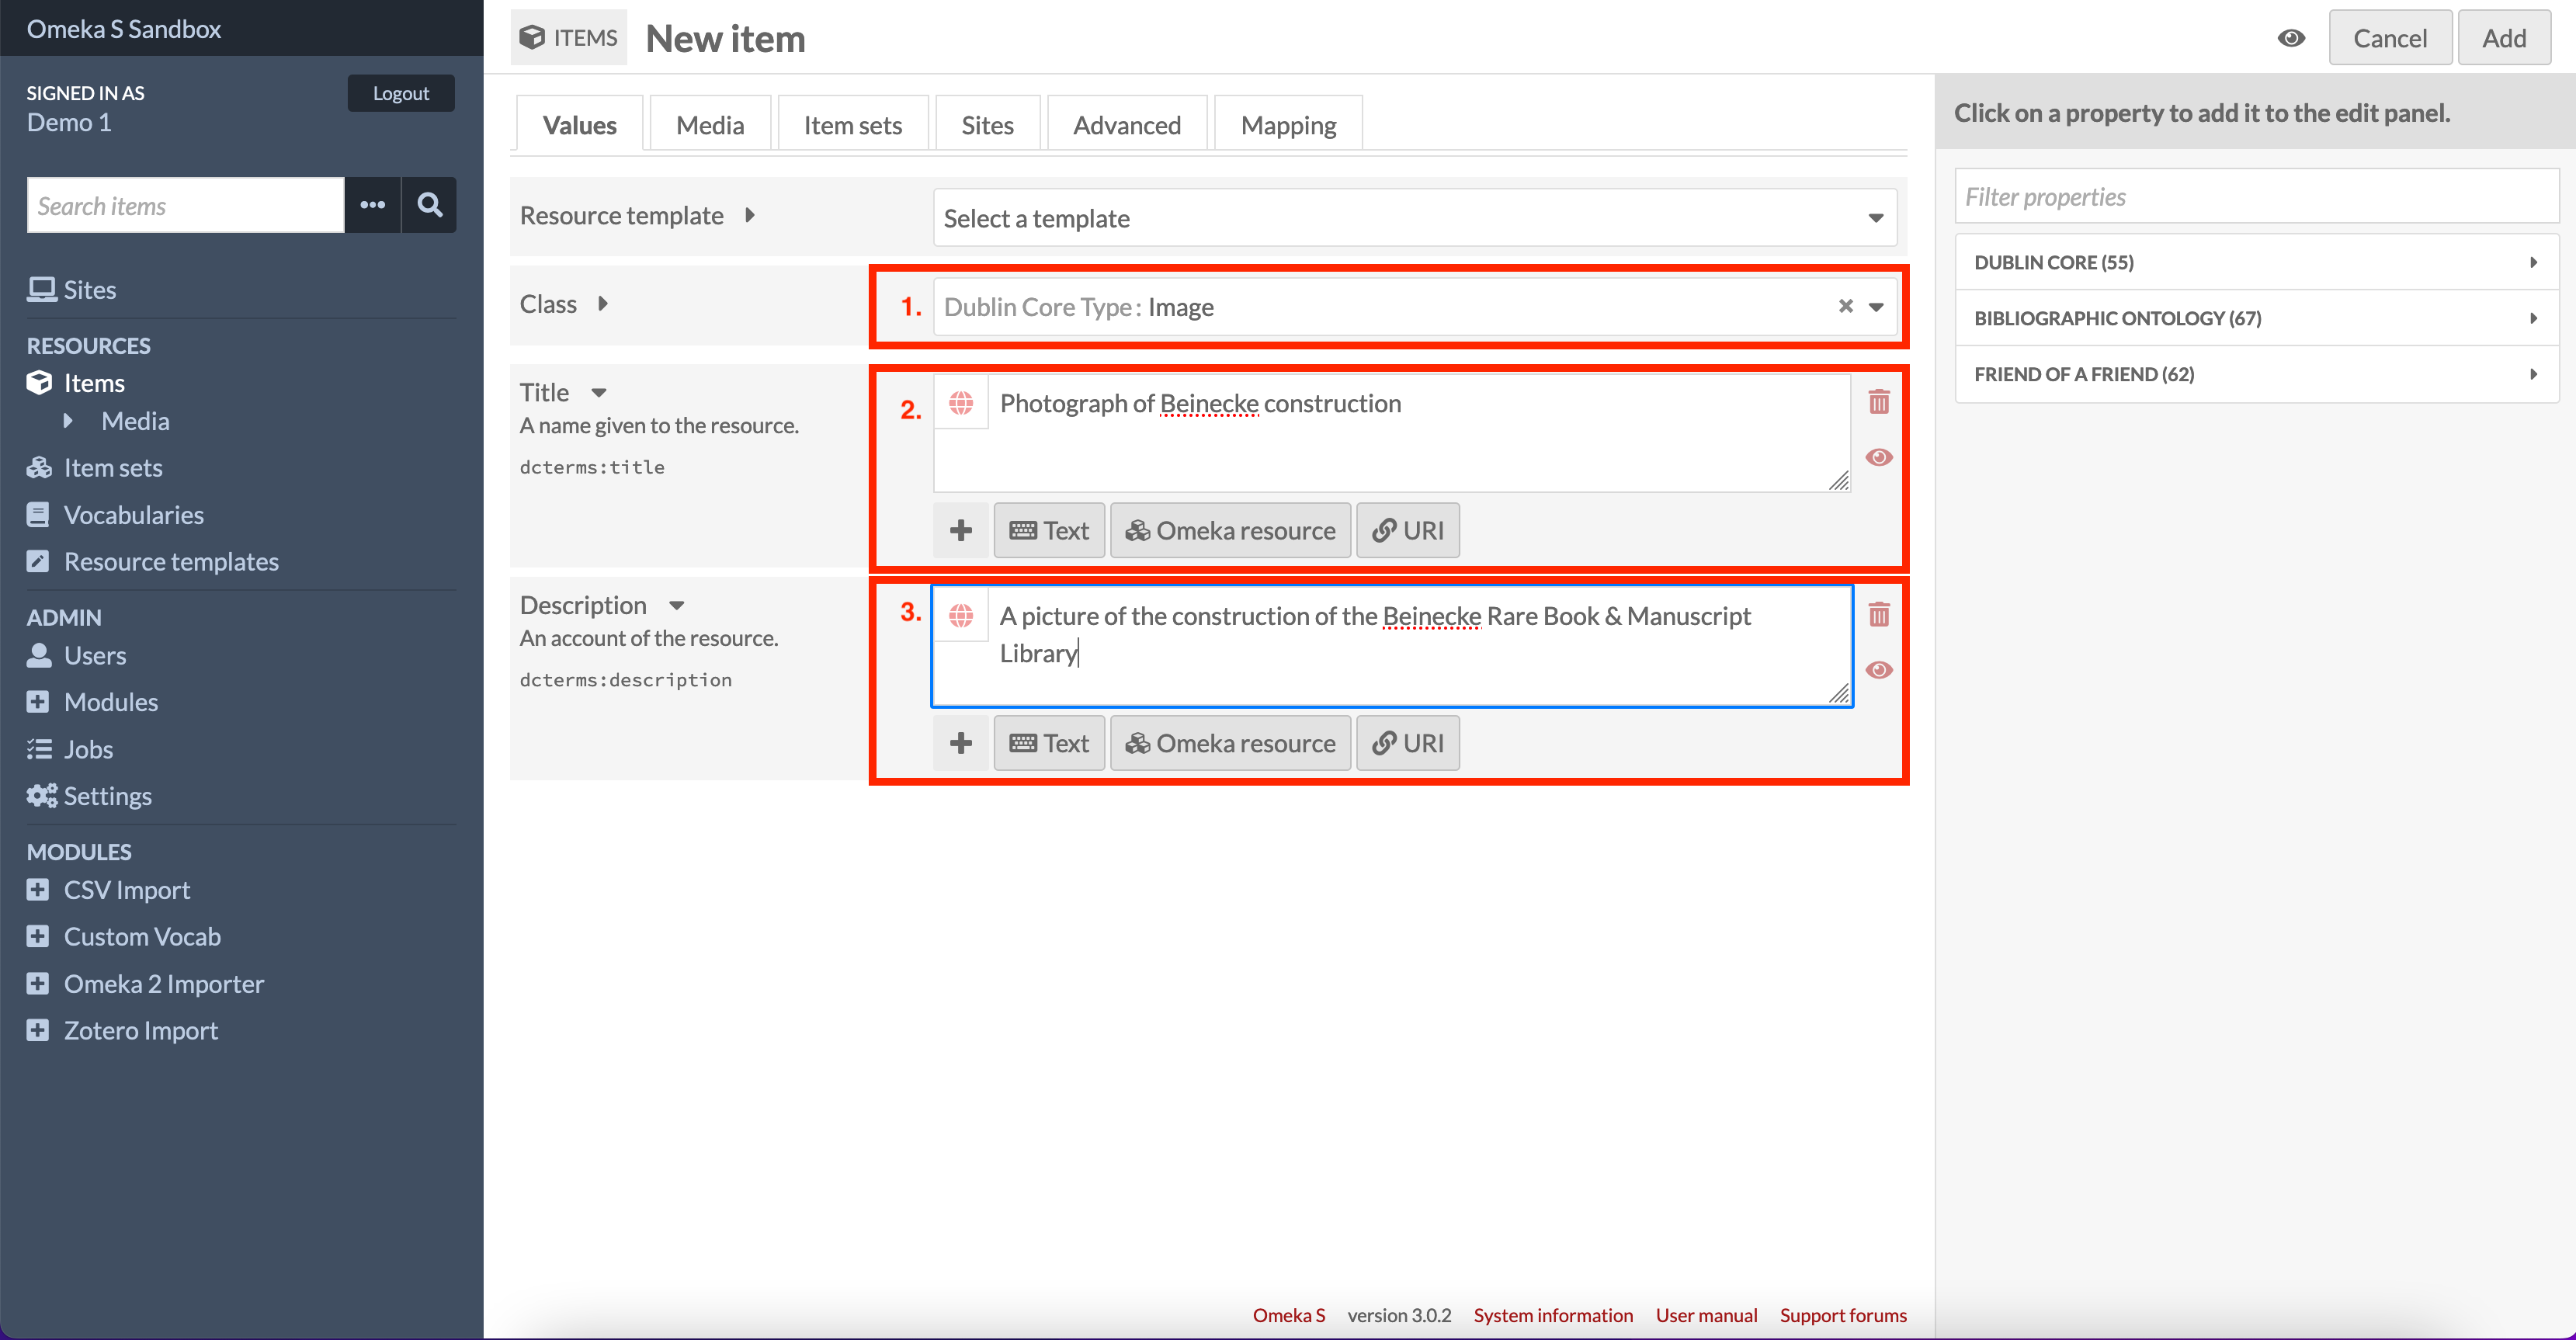Add an Omeka resource value under Description
Image resolution: width=2576 pixels, height=1340 pixels.
click(x=1230, y=743)
